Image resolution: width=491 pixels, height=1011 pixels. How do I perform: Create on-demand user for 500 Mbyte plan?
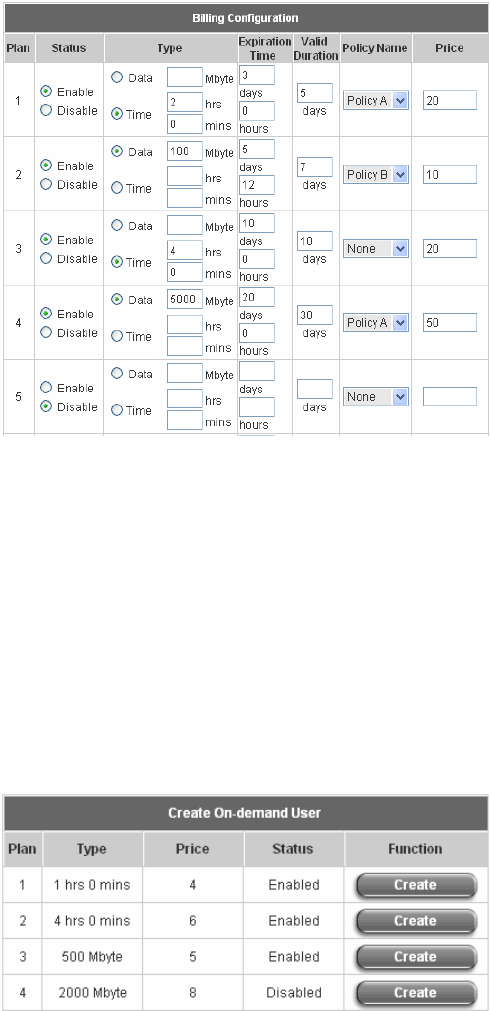click(416, 957)
